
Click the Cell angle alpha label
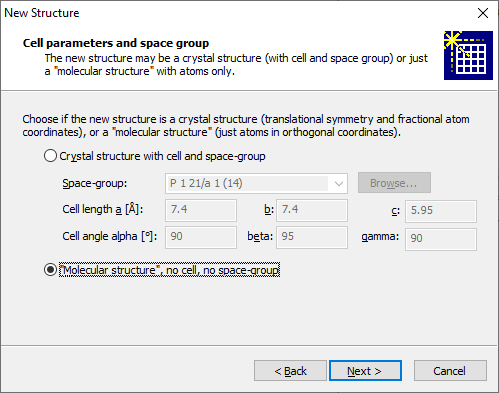[110, 236]
